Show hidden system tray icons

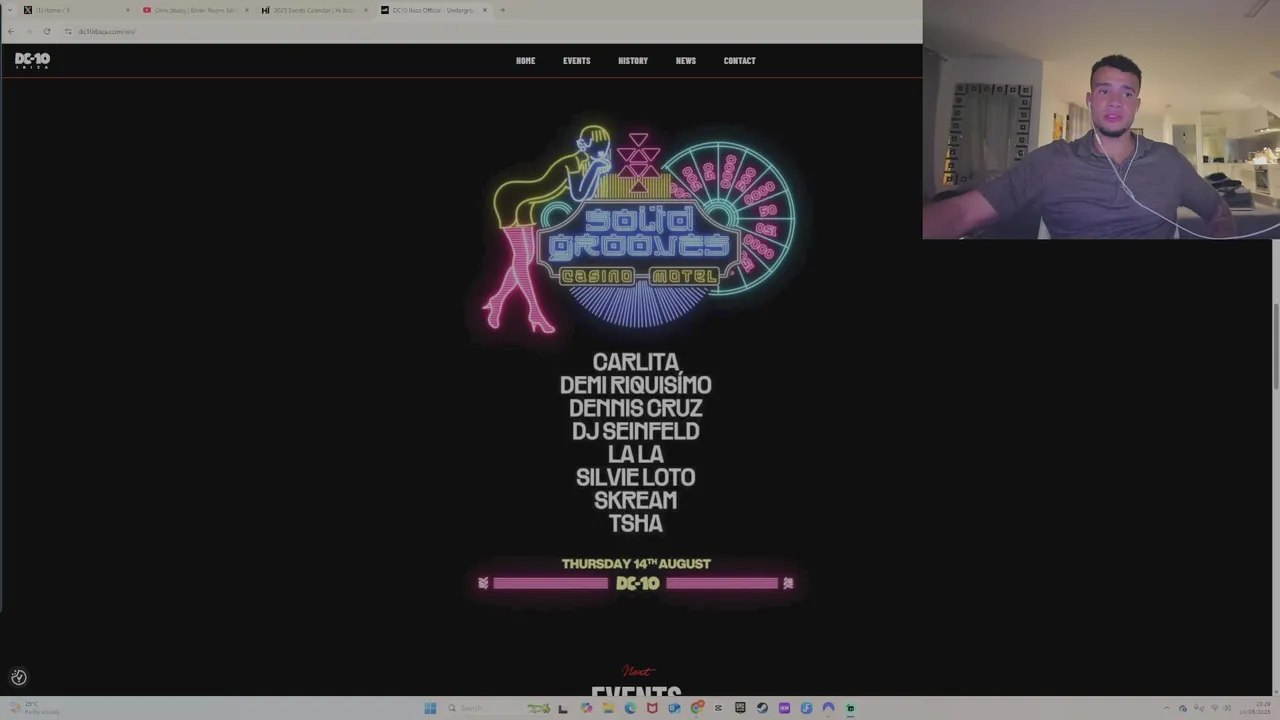point(1167,708)
